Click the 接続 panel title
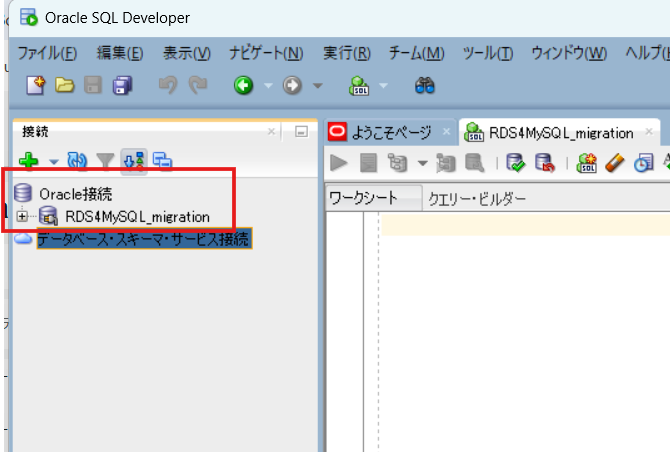The image size is (670, 452). click(35, 132)
